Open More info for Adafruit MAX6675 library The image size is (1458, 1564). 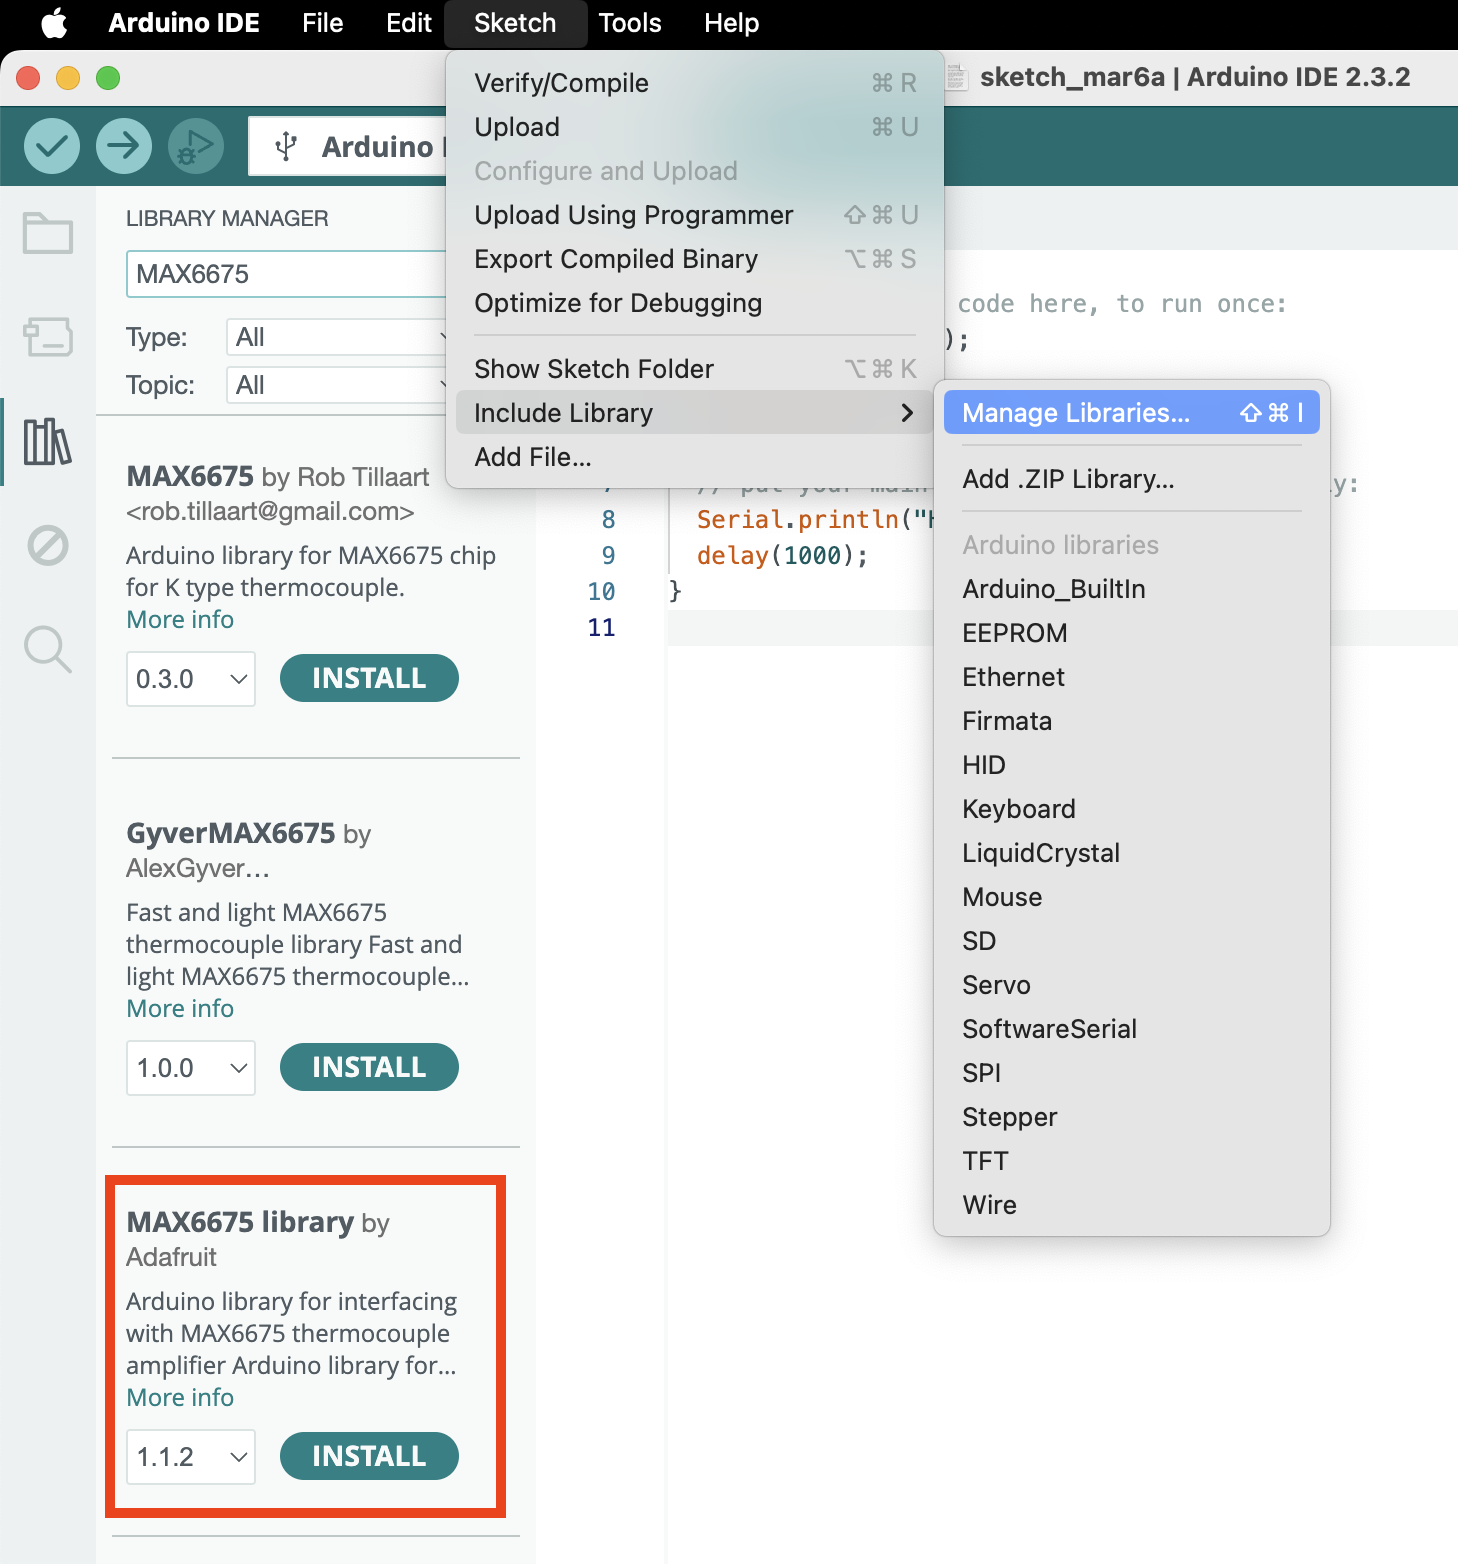click(180, 1398)
